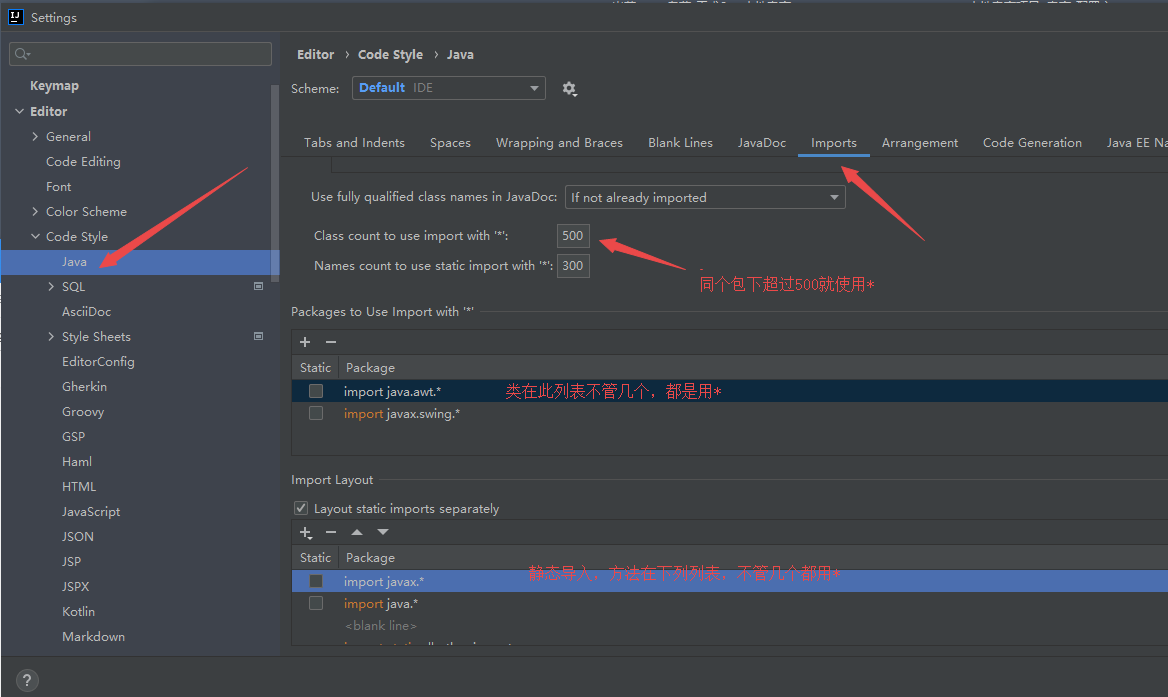Select HTML code style
This screenshot has width=1168, height=697.
pyautogui.click(x=79, y=486)
